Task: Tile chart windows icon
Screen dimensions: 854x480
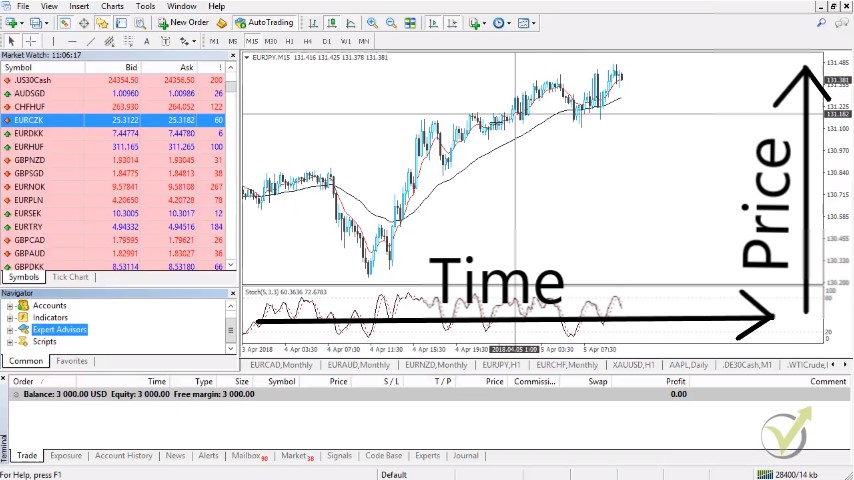Action: pos(410,23)
